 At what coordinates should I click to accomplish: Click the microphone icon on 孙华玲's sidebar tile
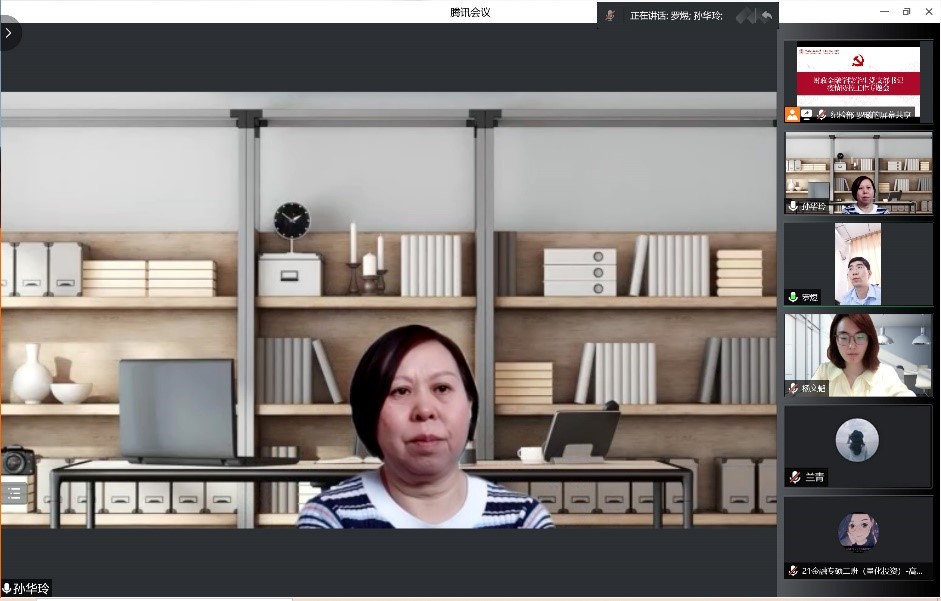(x=793, y=206)
